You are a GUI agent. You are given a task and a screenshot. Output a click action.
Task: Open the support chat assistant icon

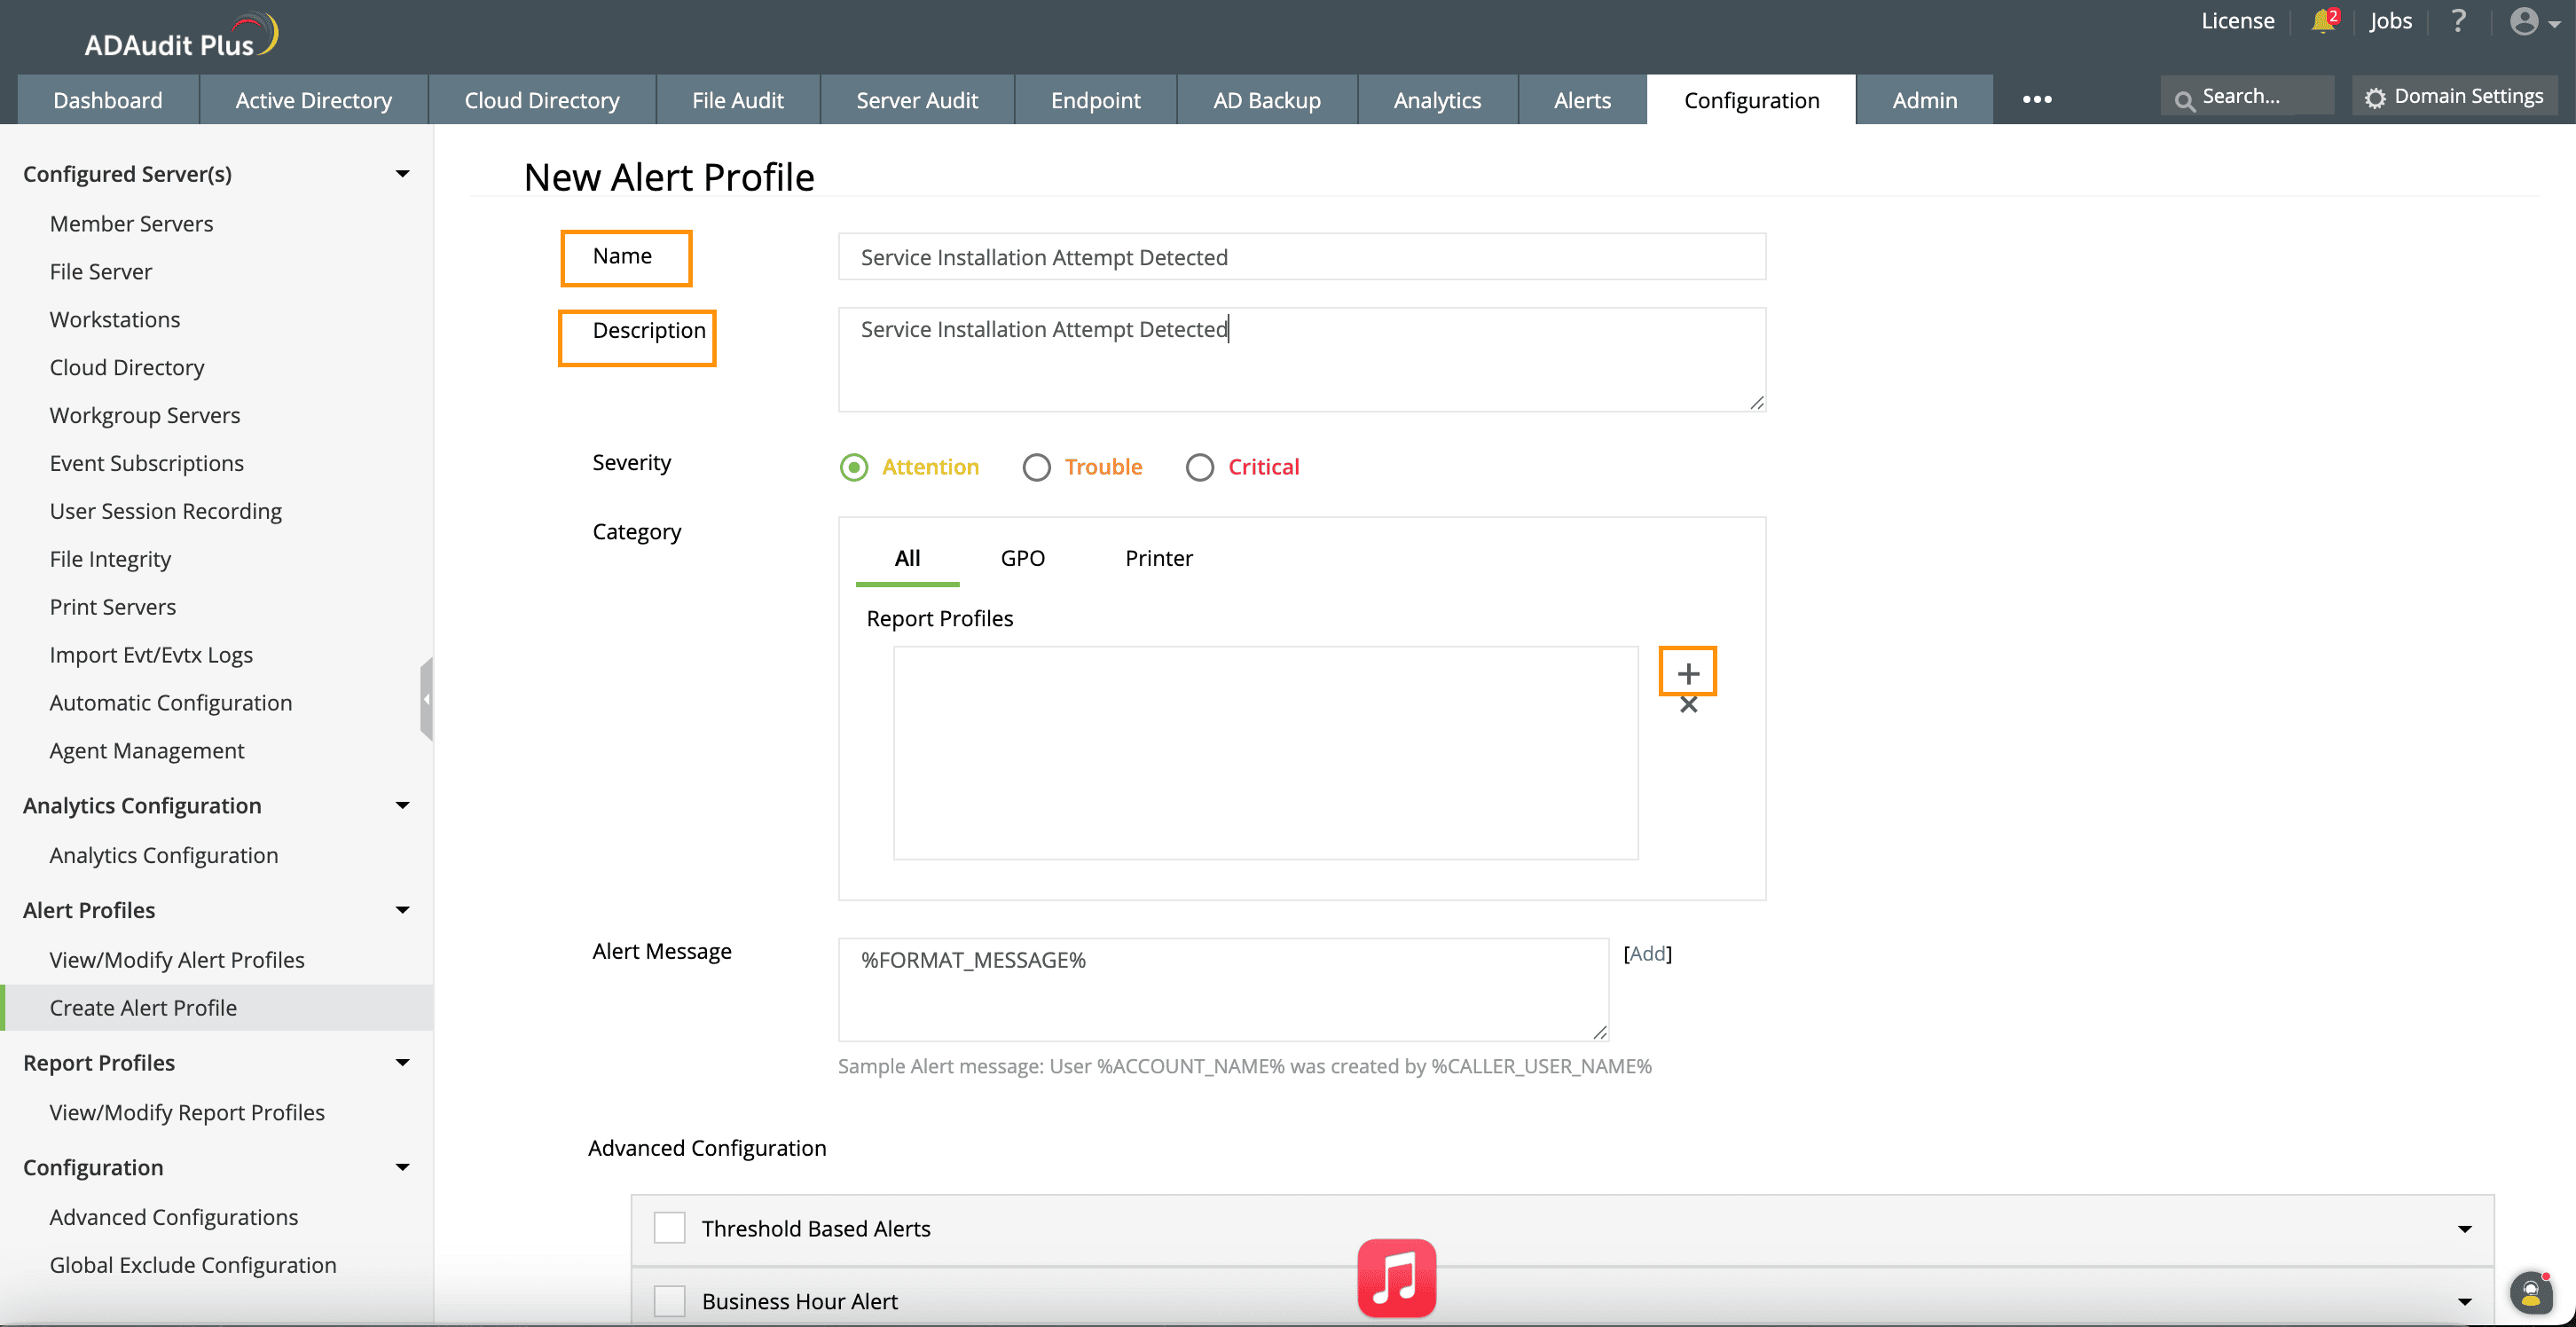[x=2530, y=1294]
